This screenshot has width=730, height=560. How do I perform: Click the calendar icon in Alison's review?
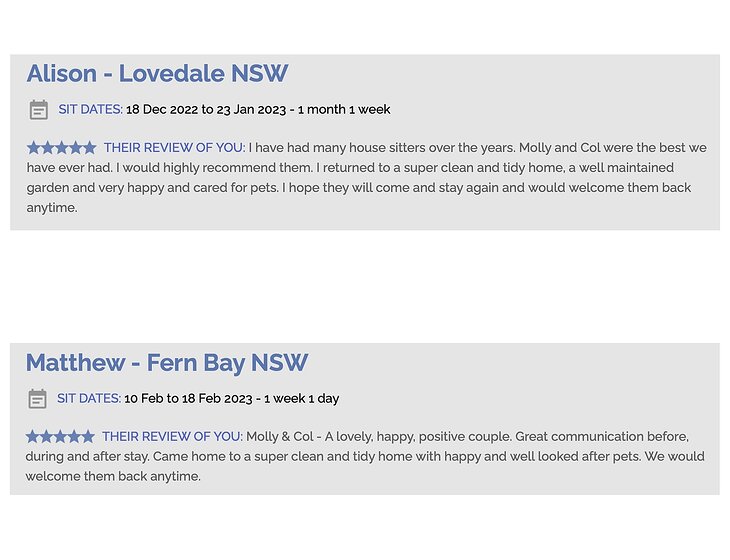point(39,110)
